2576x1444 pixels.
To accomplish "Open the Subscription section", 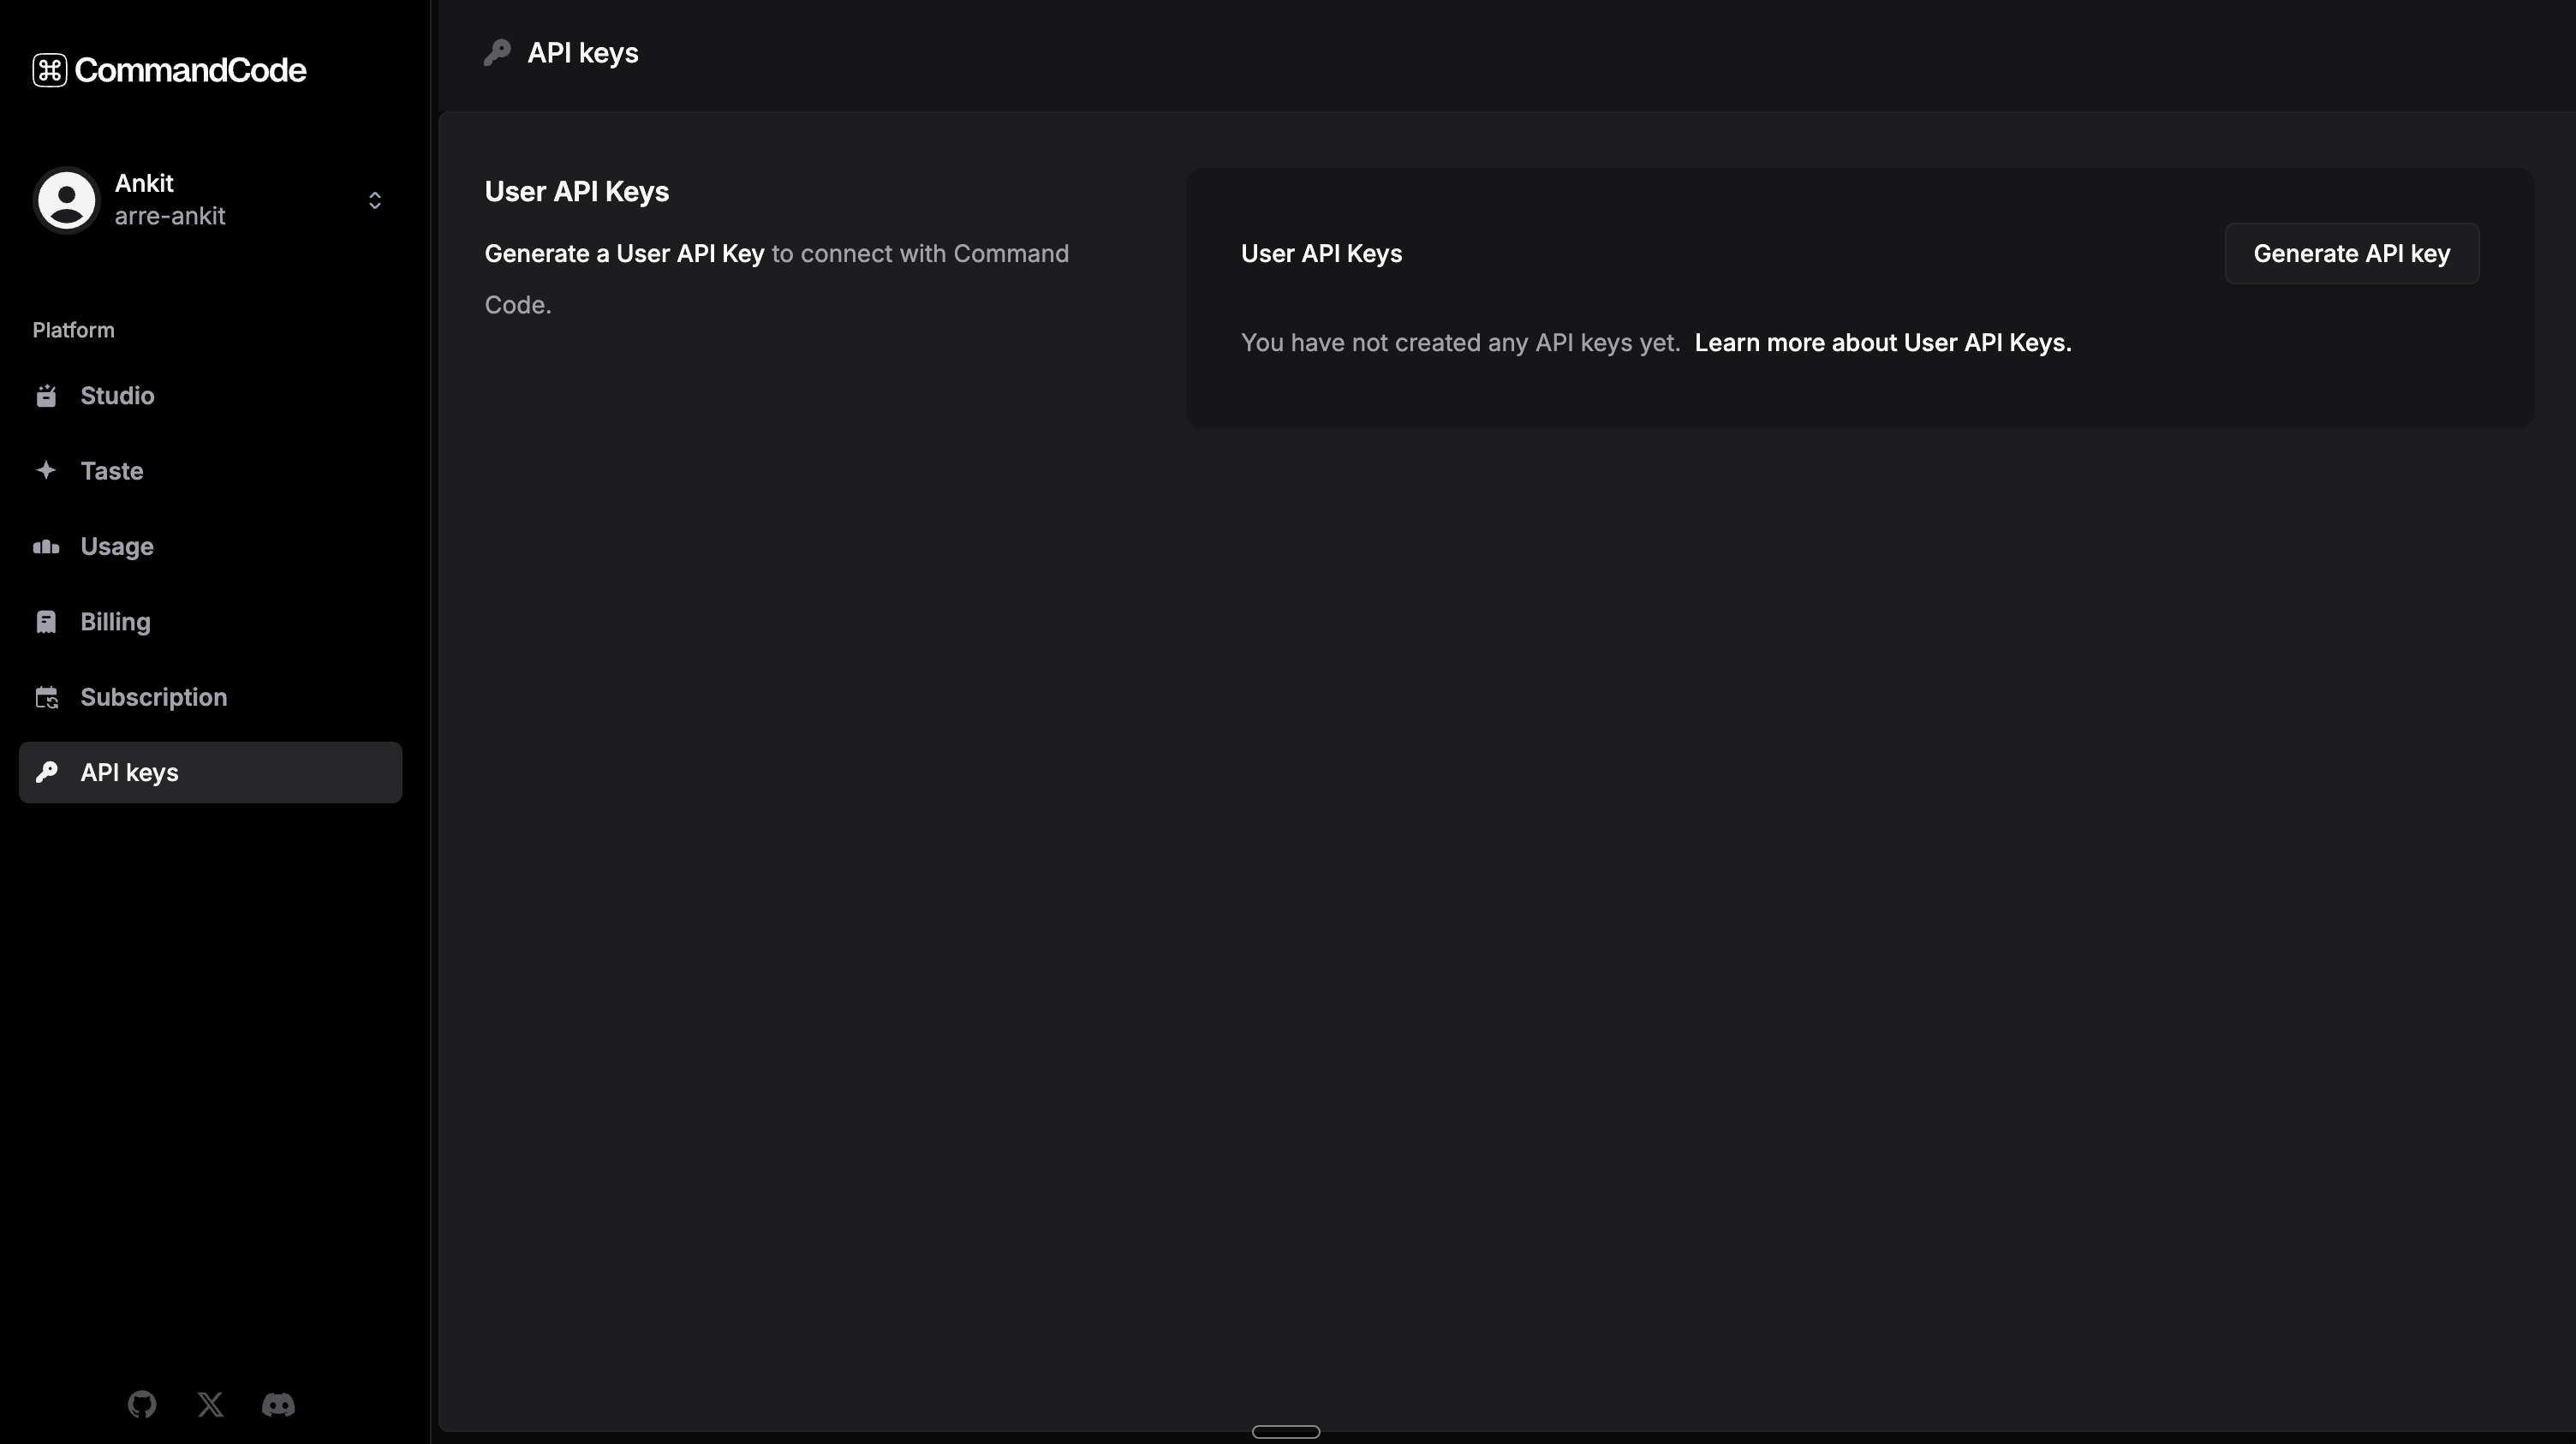I will [x=153, y=697].
